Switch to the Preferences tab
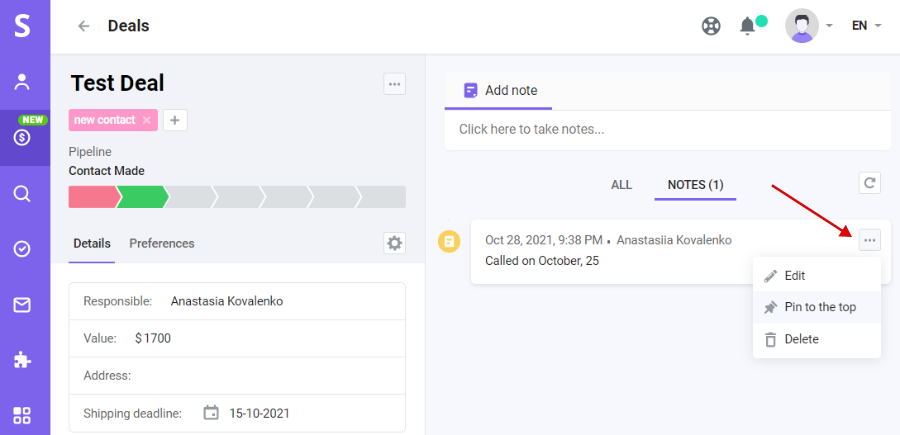Image resolution: width=900 pixels, height=435 pixels. pos(162,243)
